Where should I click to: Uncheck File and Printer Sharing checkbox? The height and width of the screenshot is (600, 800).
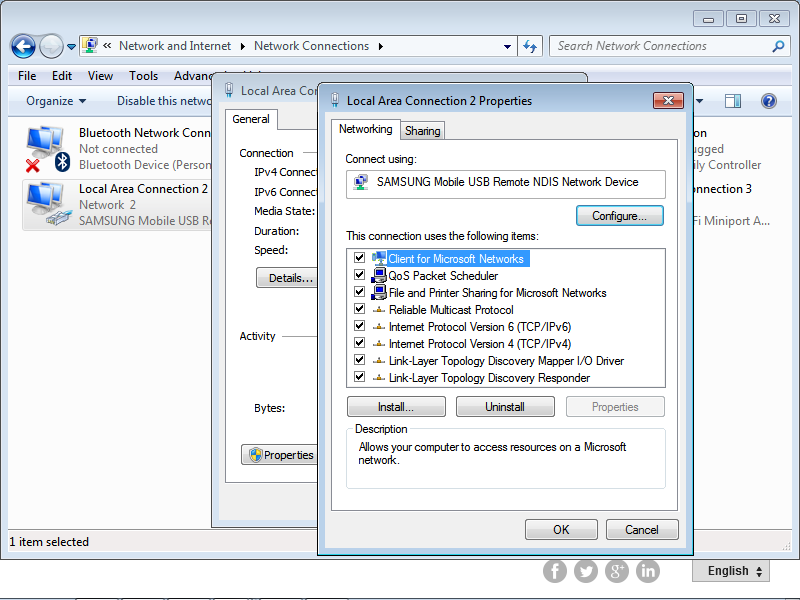coord(360,292)
